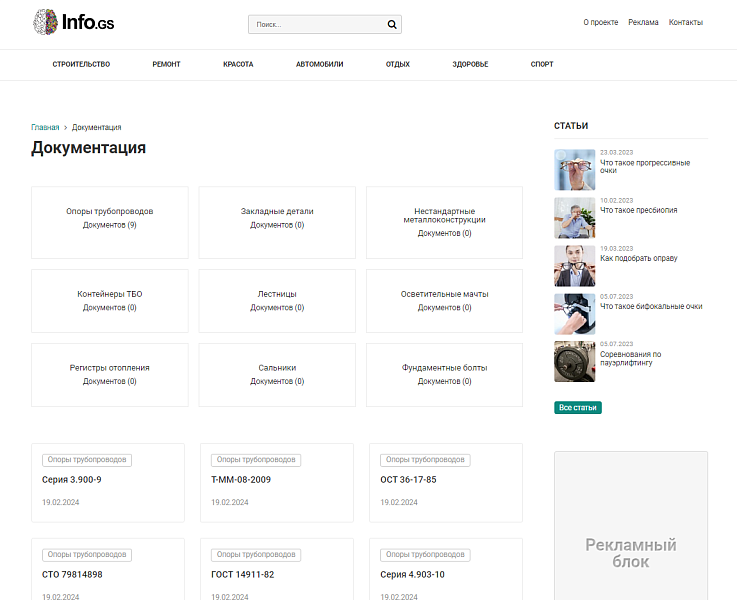Open the frame selection article thumbnail
This screenshot has width=737, height=600.
click(574, 265)
